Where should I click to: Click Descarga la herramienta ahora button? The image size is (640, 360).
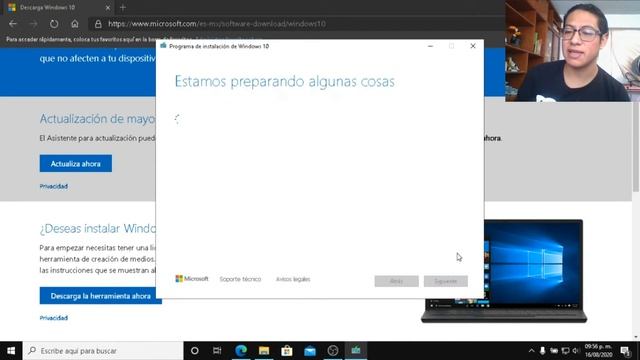tap(100, 296)
